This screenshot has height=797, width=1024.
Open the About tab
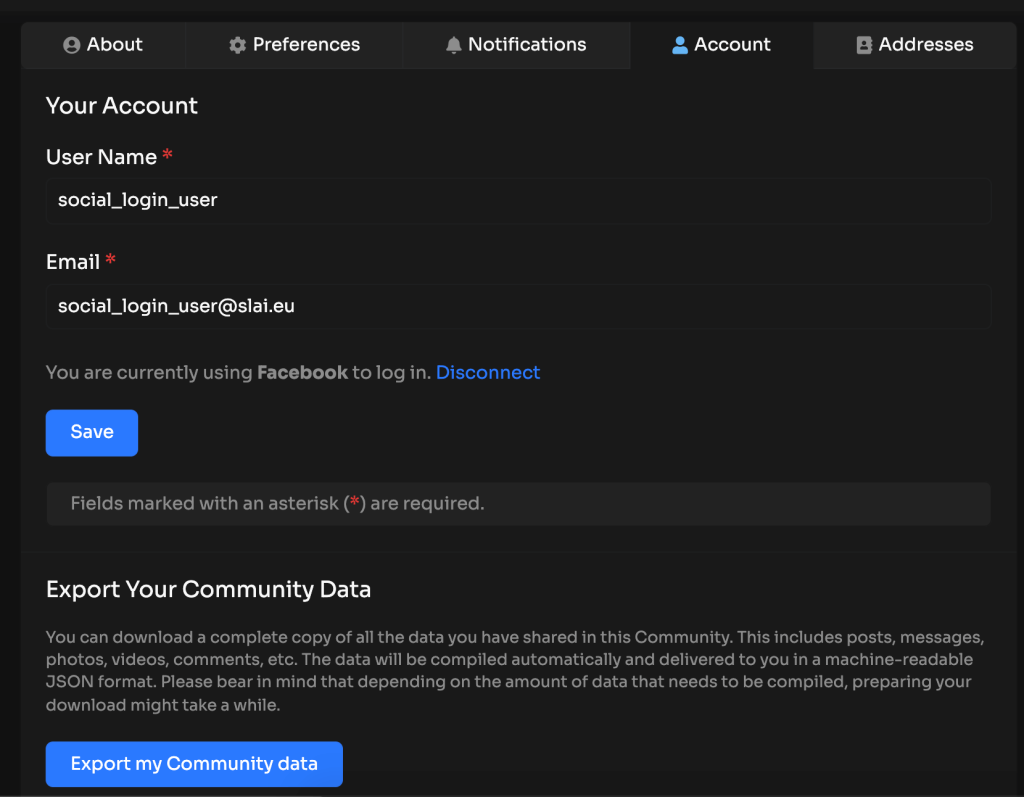pos(103,45)
